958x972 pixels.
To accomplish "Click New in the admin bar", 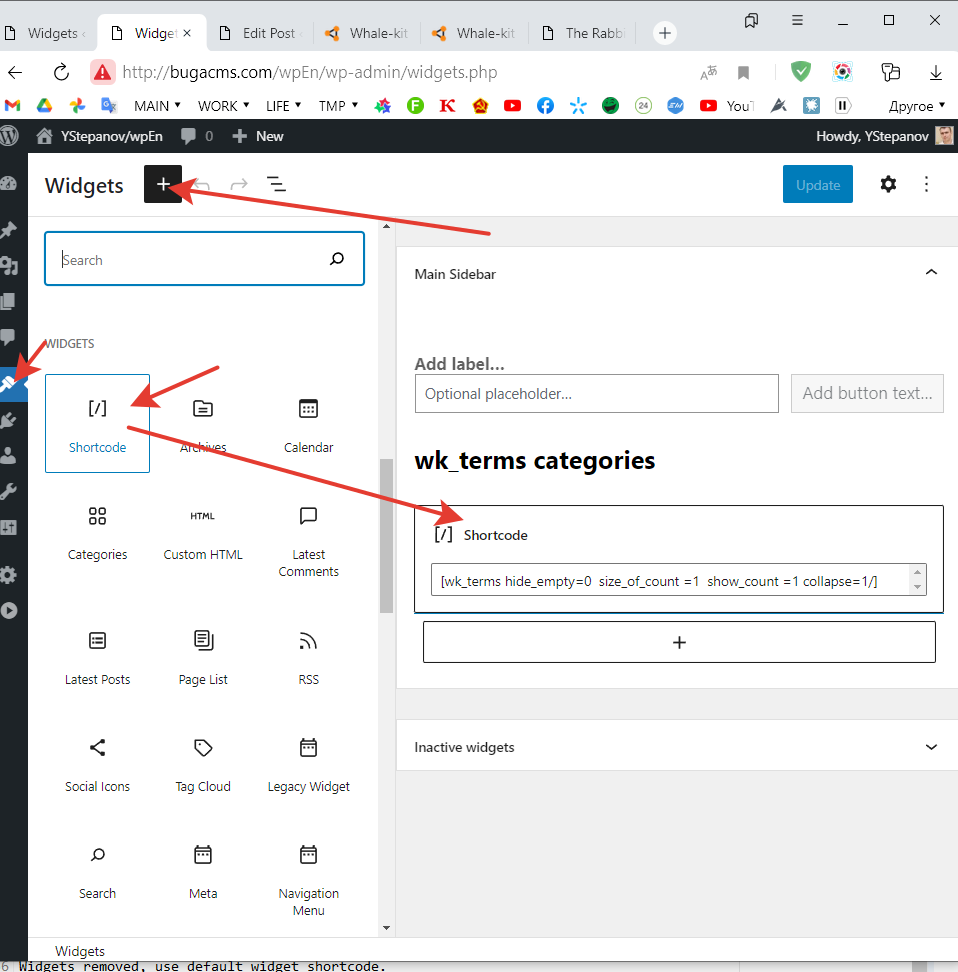I will coord(257,136).
